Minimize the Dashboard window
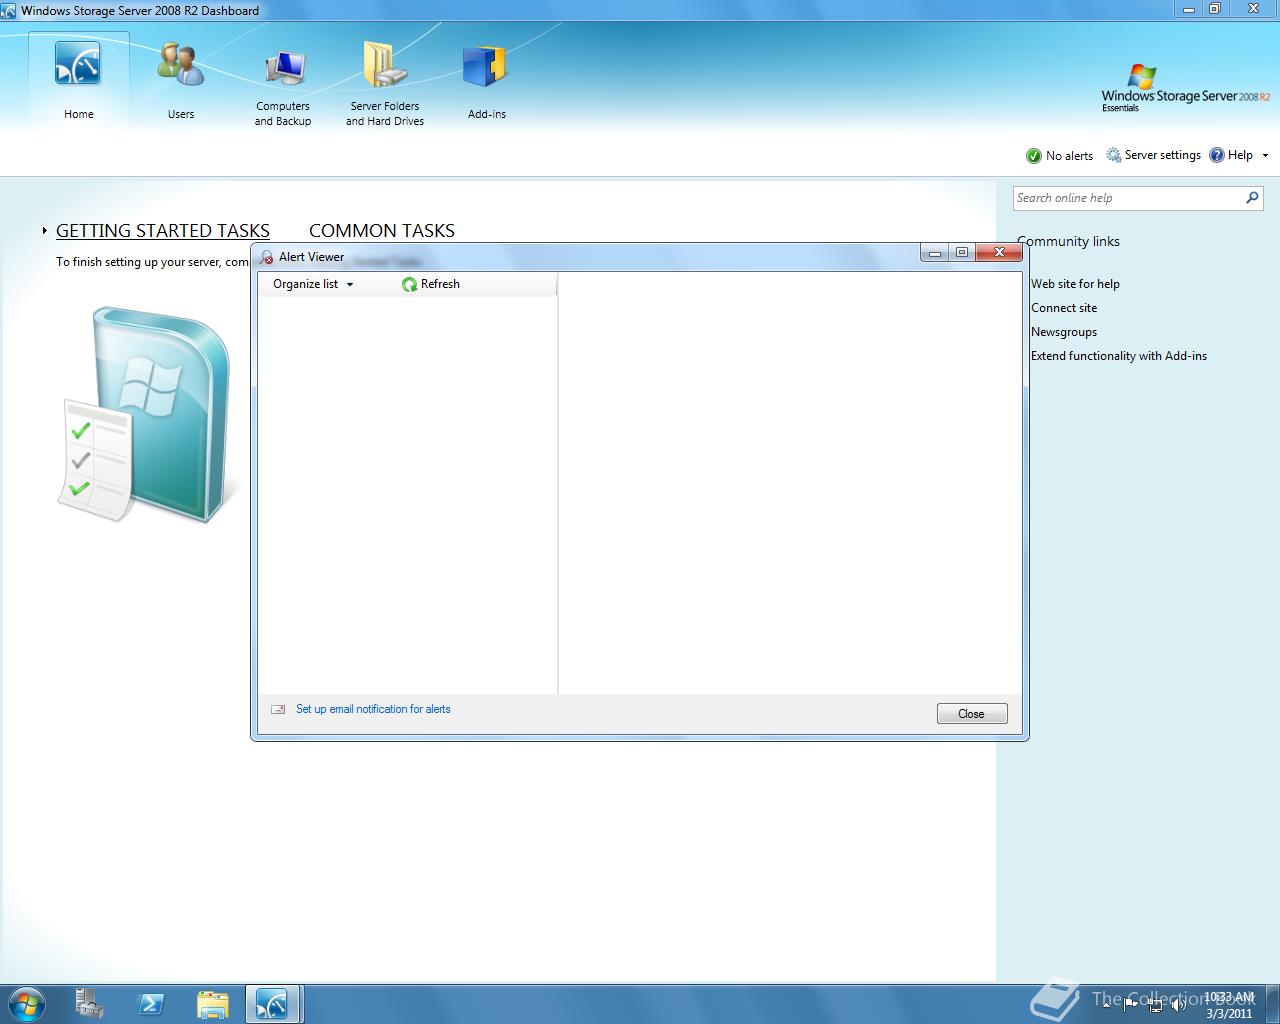 1188,9
